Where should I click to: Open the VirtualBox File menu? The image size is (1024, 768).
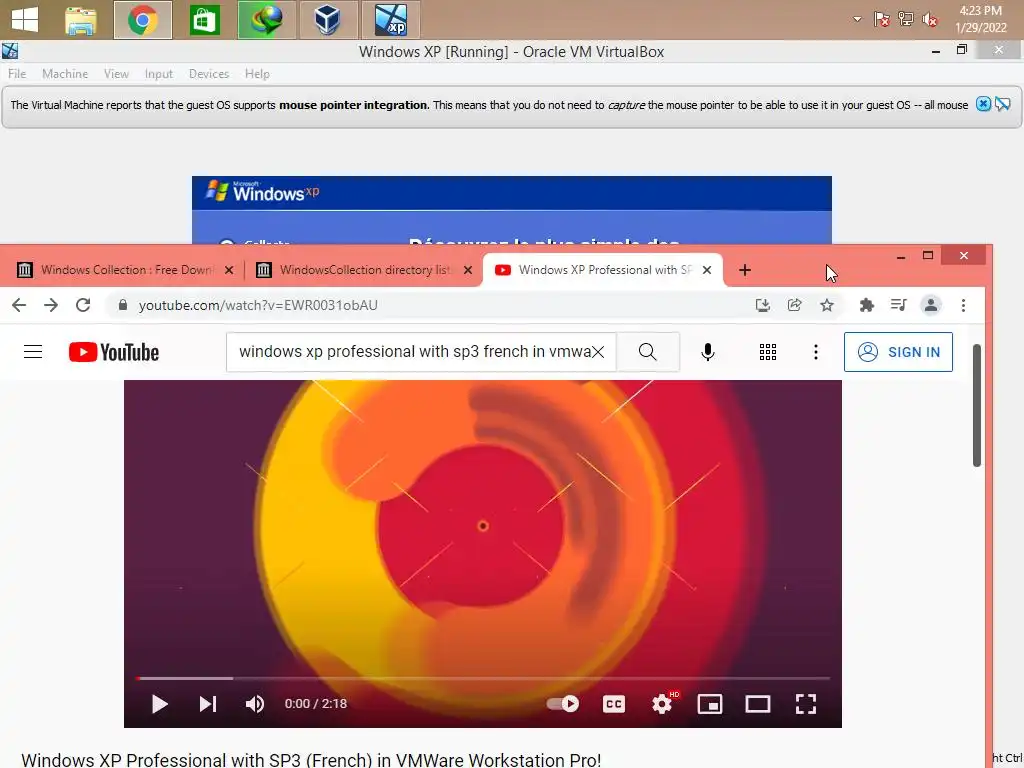click(17, 74)
